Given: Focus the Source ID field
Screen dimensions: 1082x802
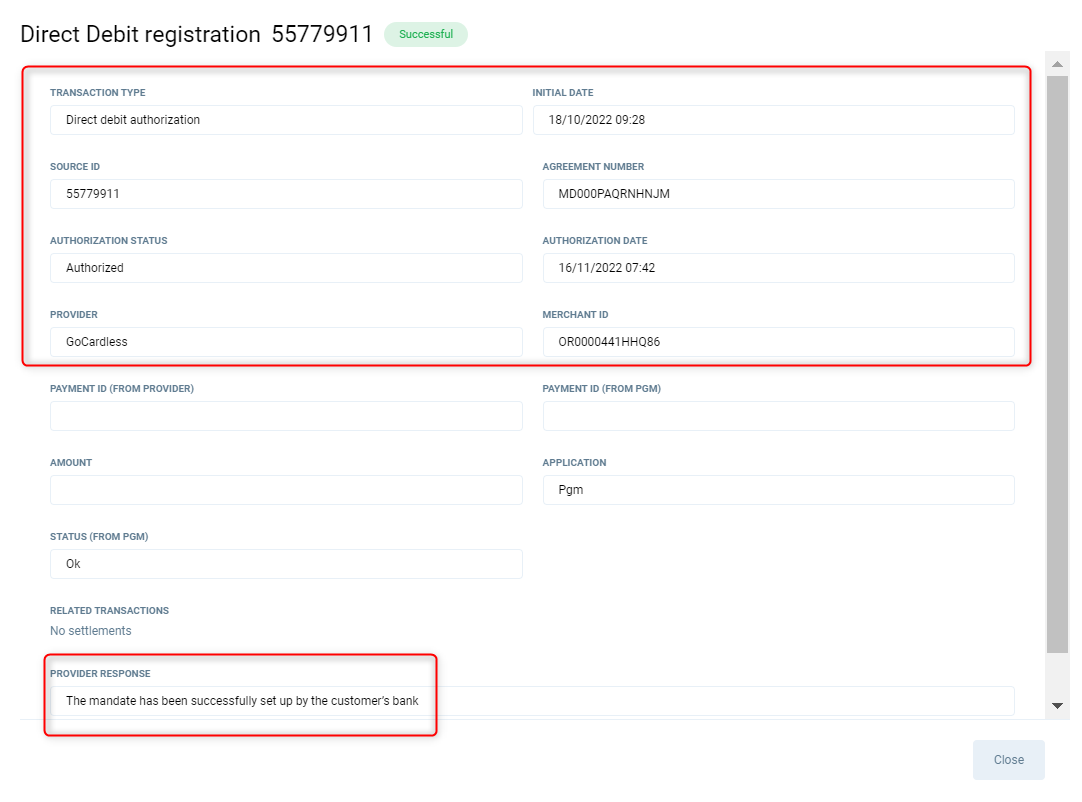Looking at the screenshot, I should pyautogui.click(x=286, y=194).
